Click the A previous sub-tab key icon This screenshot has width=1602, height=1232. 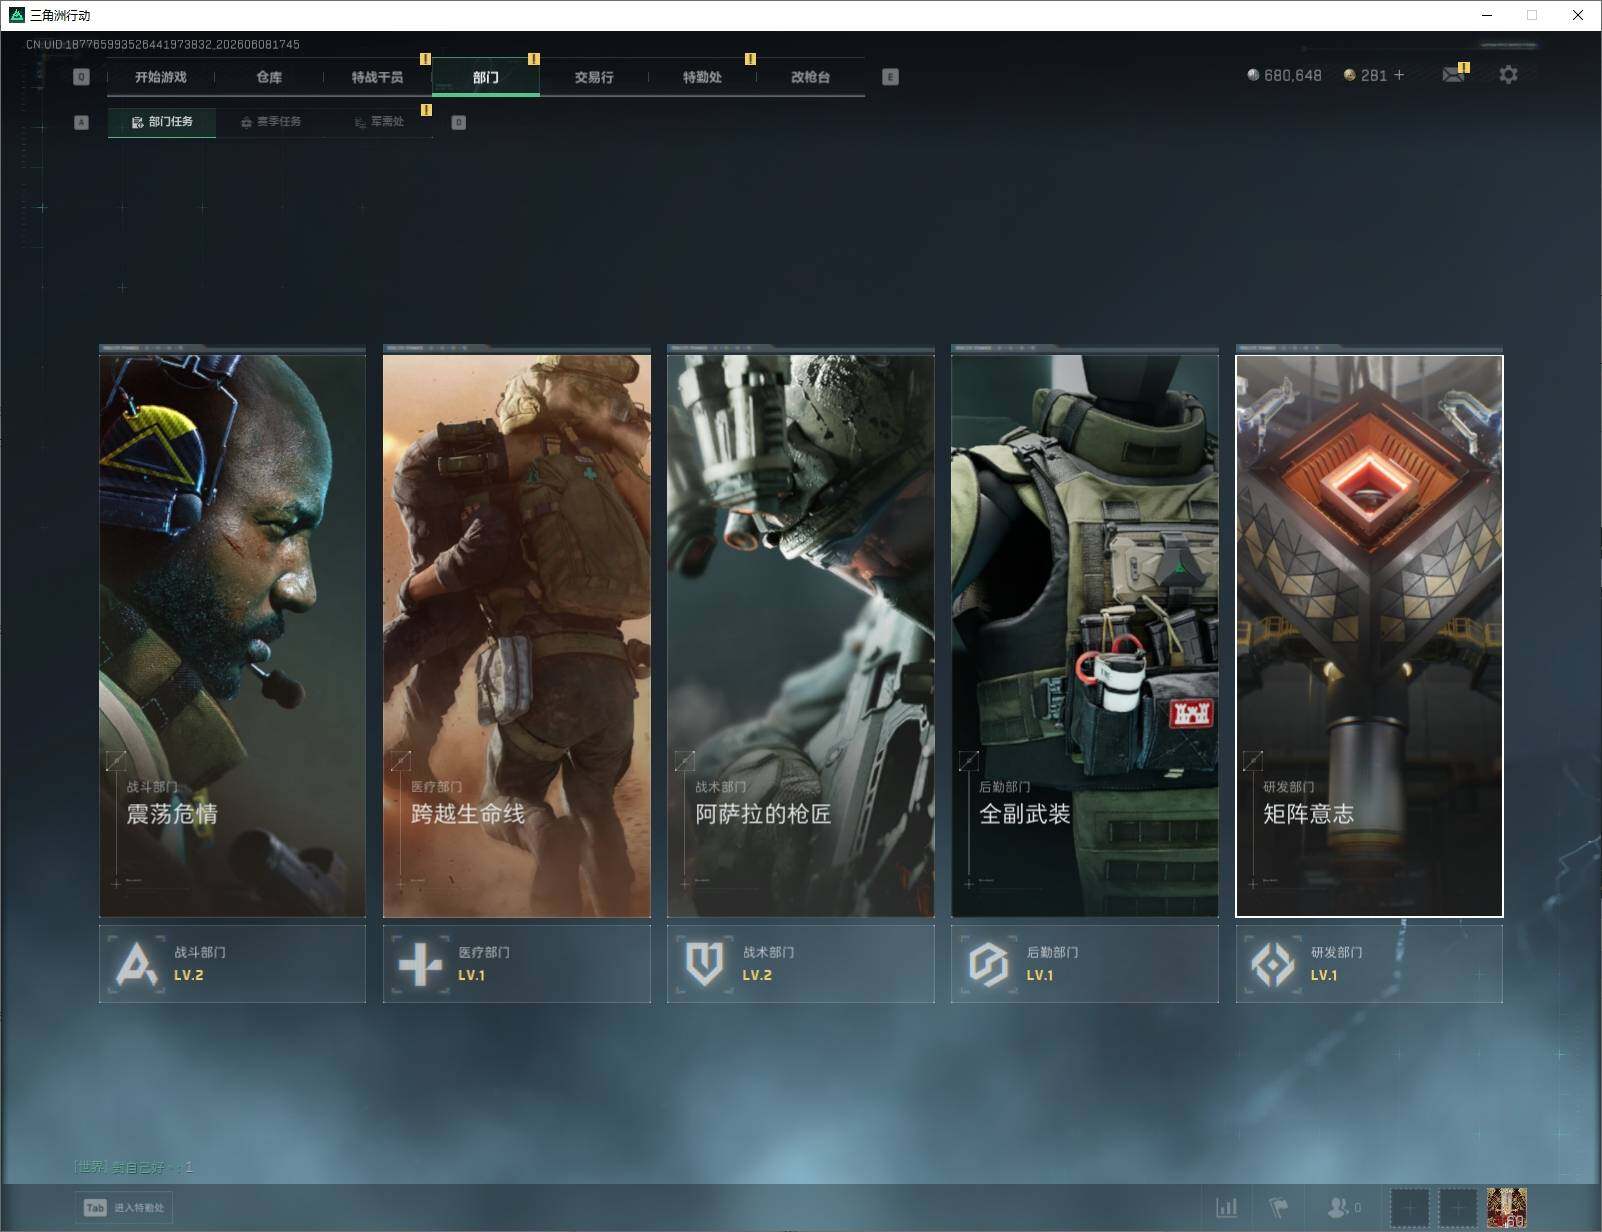82,122
